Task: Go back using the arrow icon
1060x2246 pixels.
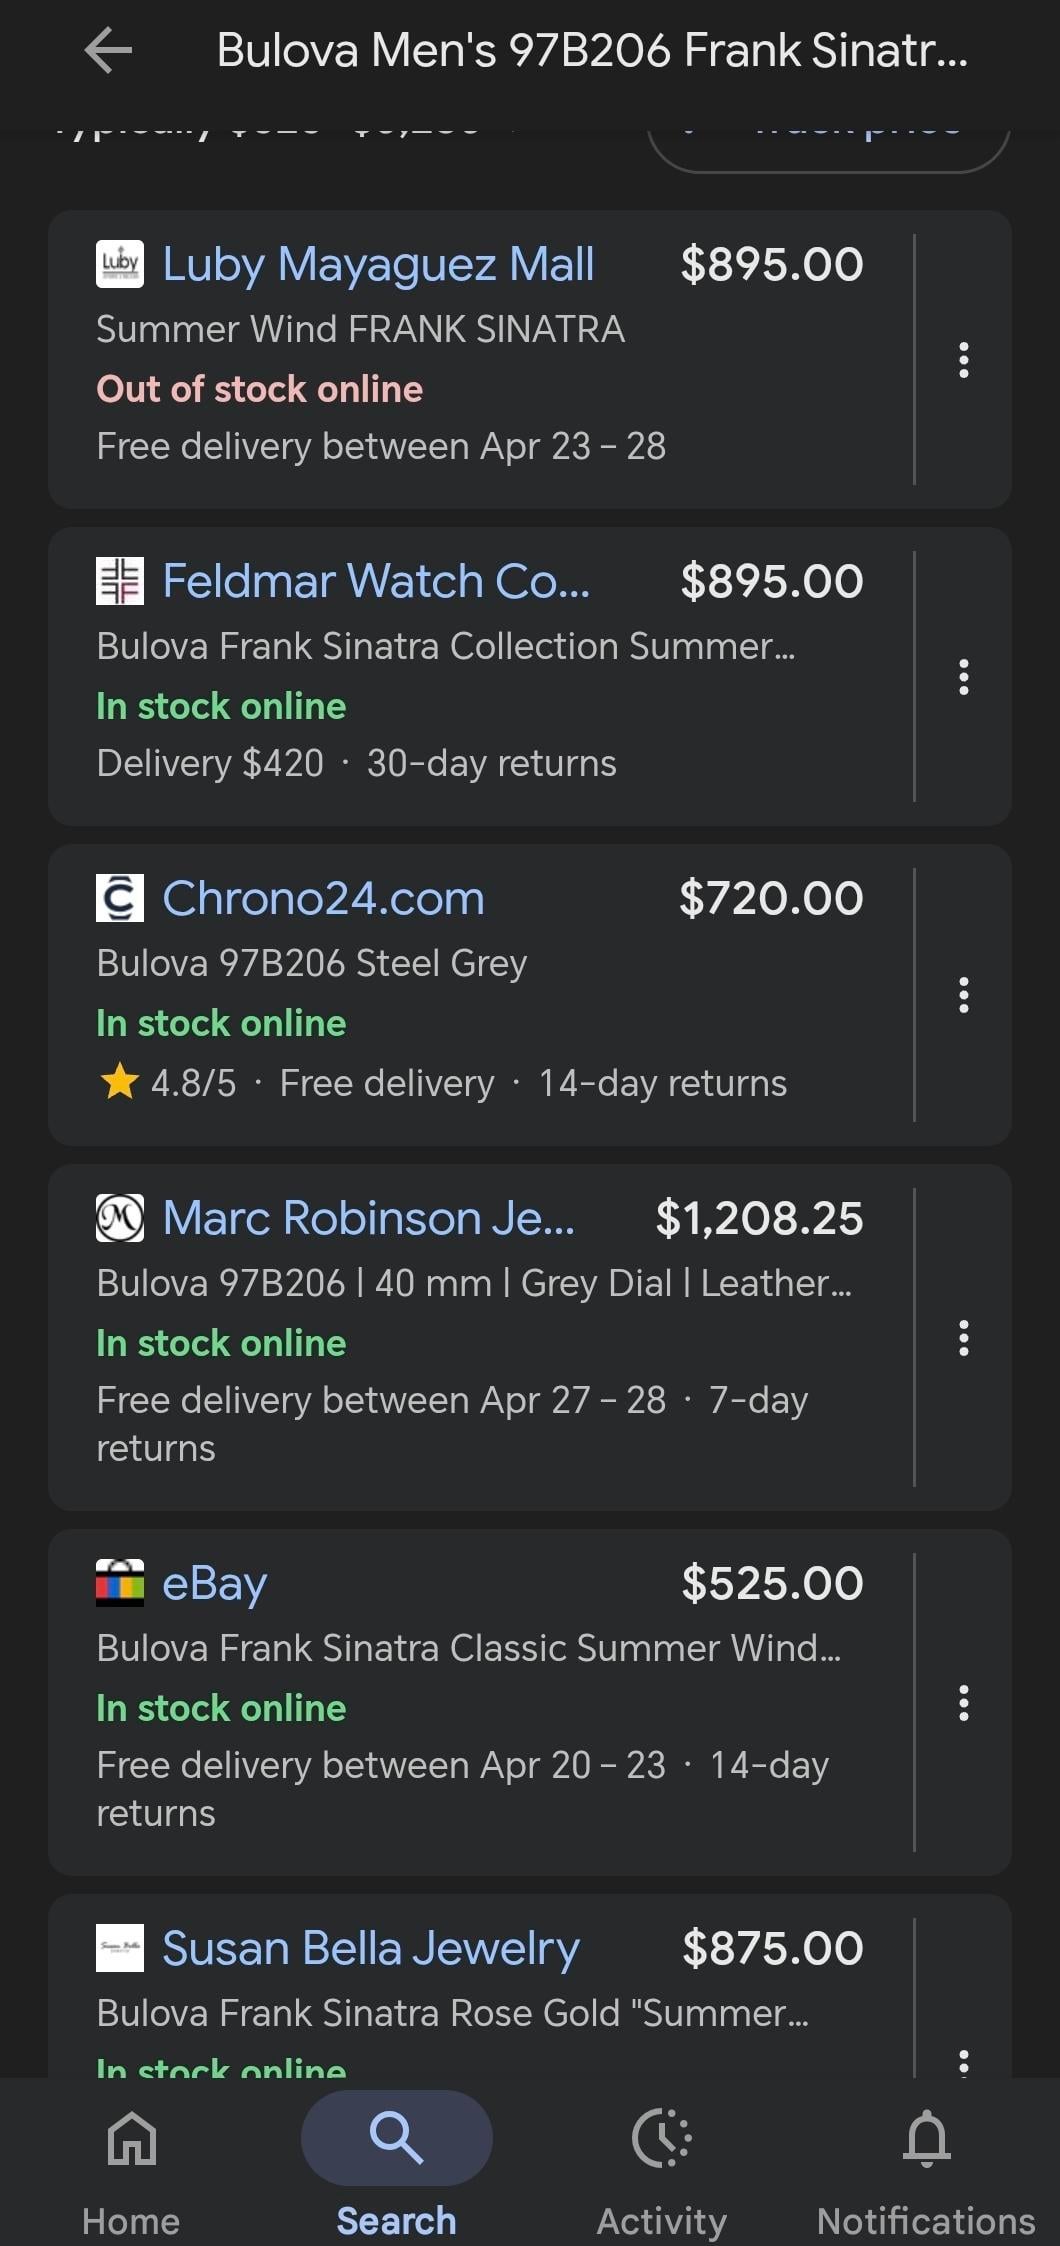Action: [x=109, y=50]
